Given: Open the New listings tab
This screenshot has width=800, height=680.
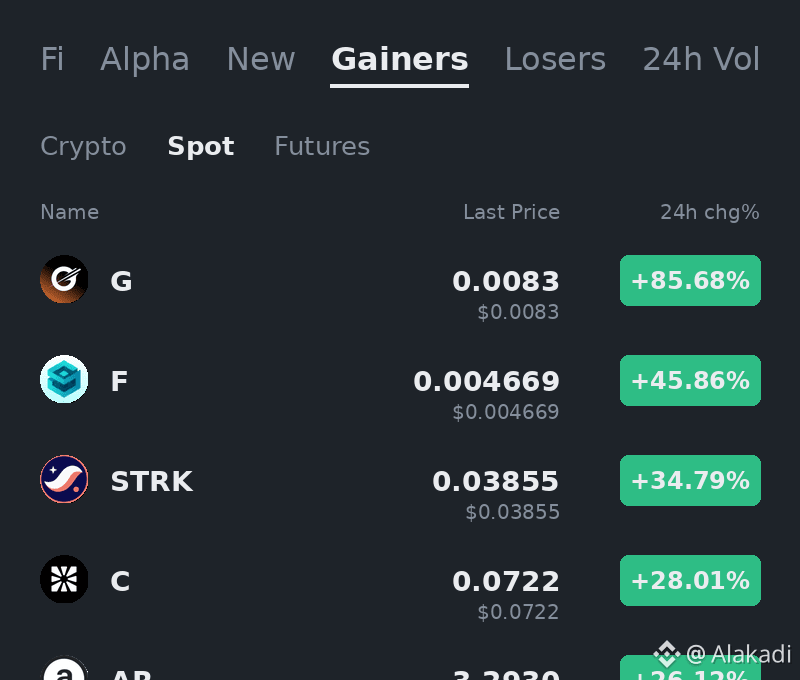Looking at the screenshot, I should [x=261, y=59].
